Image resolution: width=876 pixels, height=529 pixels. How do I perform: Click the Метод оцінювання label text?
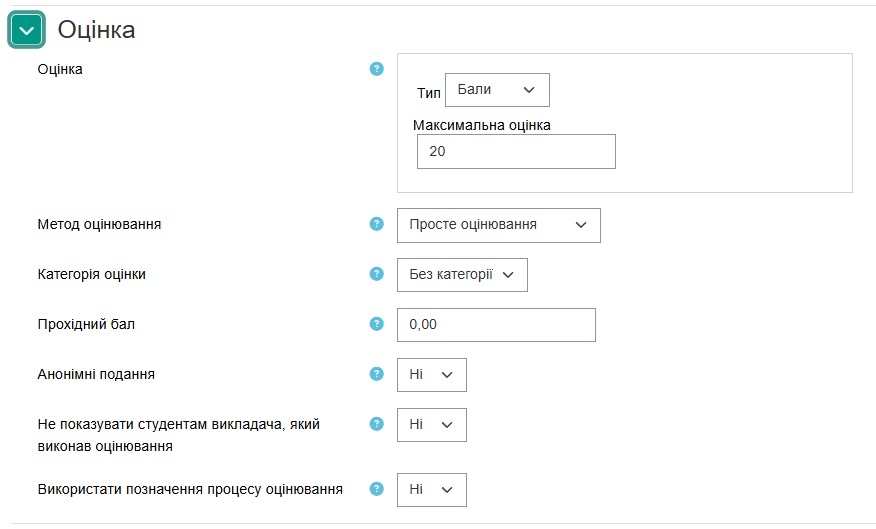99,224
